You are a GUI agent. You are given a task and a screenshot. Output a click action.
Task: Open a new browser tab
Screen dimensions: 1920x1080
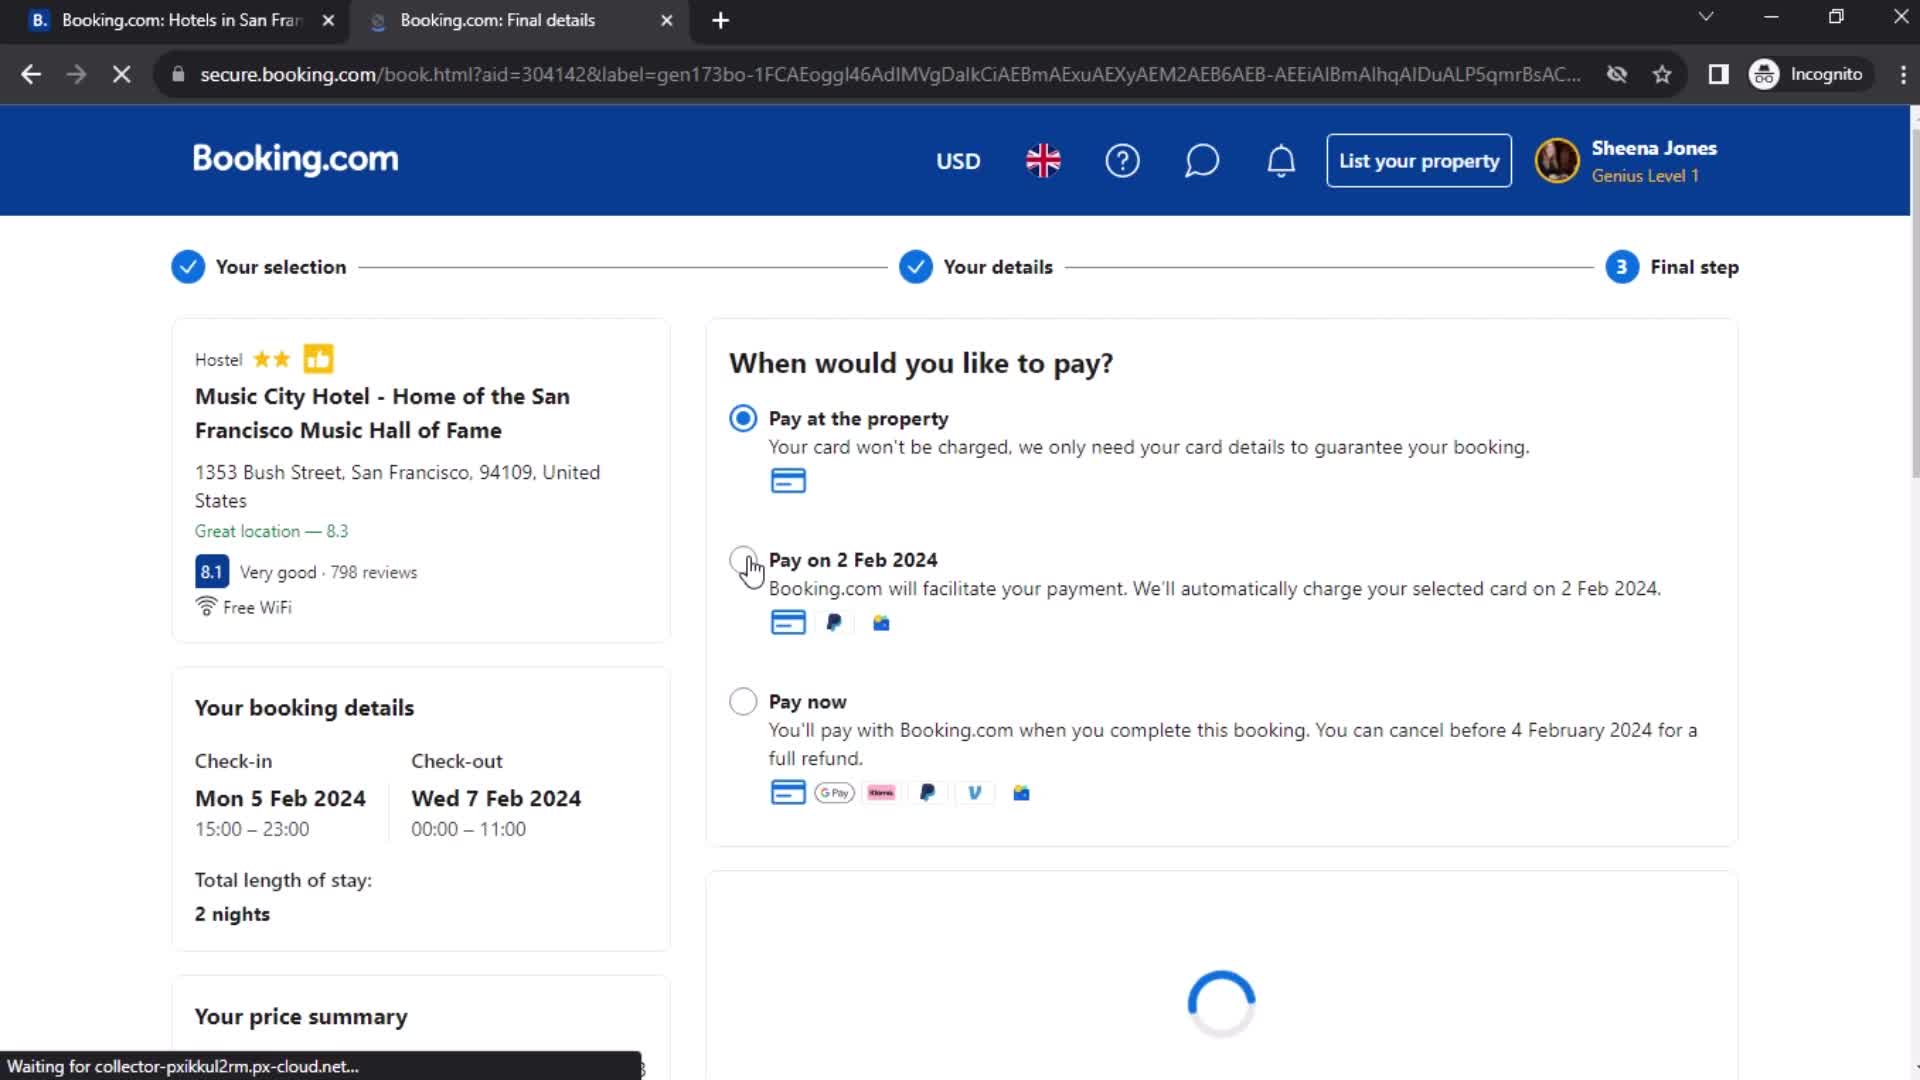pos(720,20)
